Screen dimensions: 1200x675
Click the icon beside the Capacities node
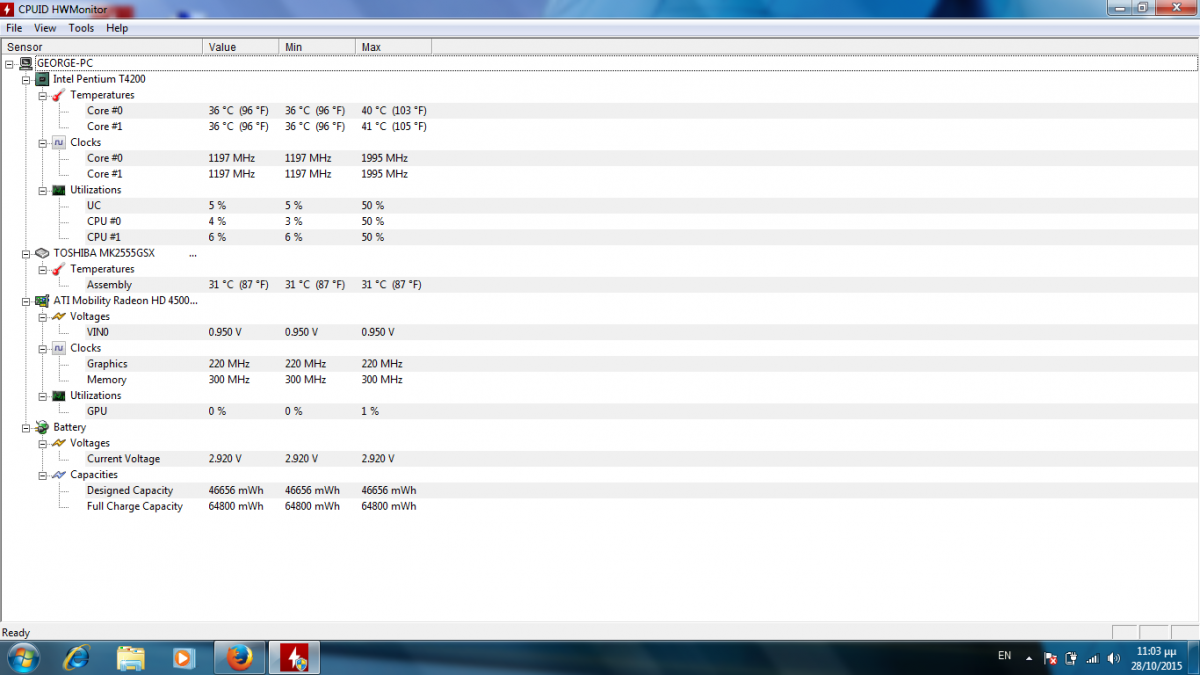pyautogui.click(x=59, y=474)
